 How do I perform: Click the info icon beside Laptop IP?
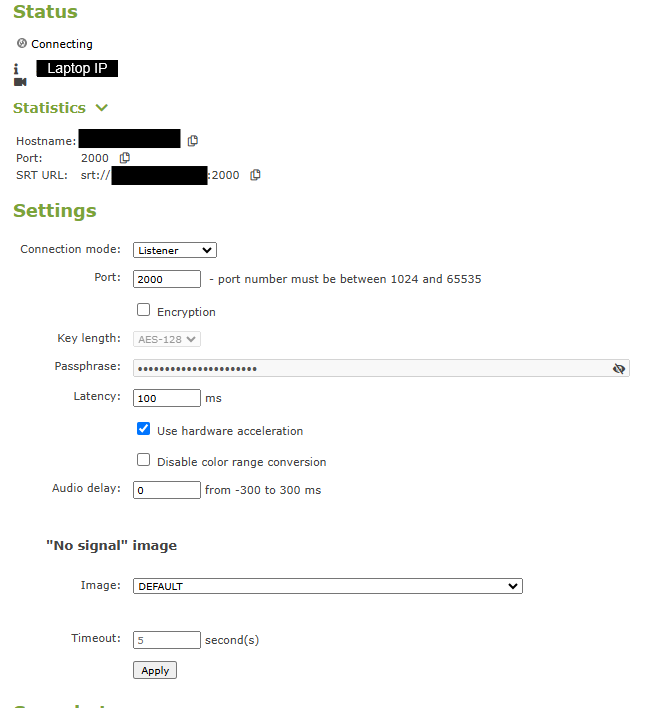(x=16, y=69)
